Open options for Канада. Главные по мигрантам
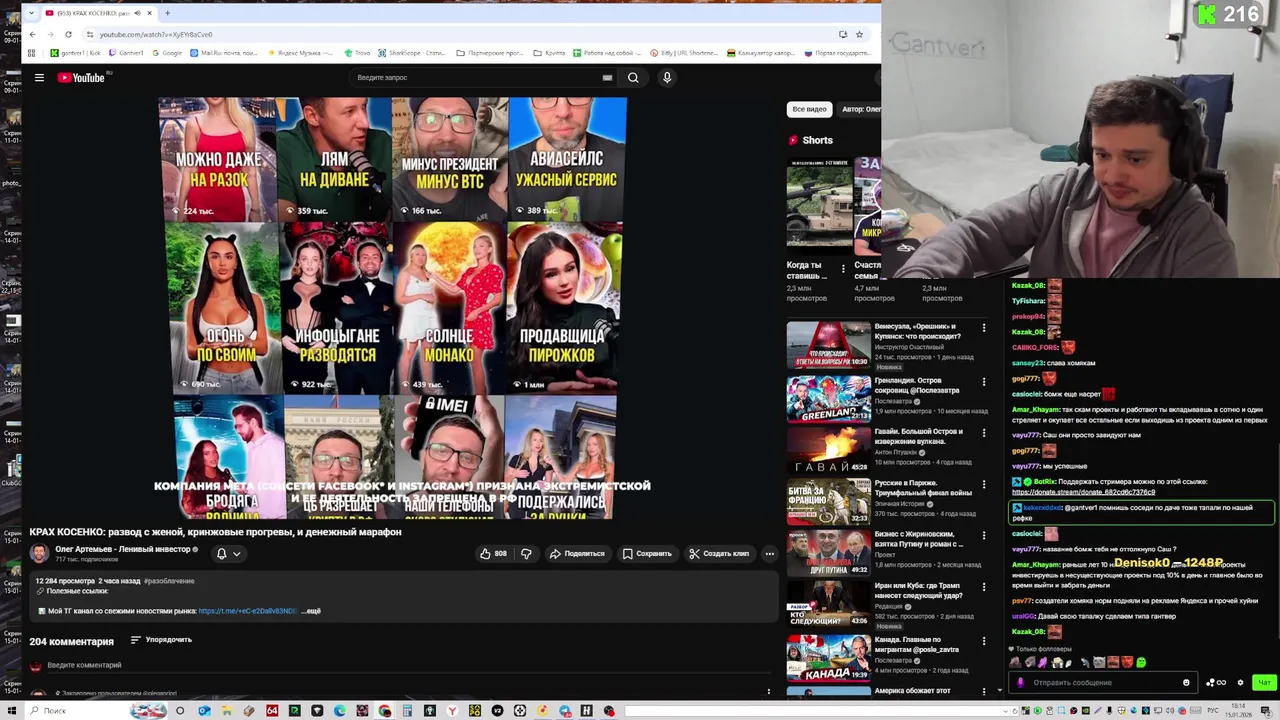The height and width of the screenshot is (720, 1280). [x=983, y=643]
